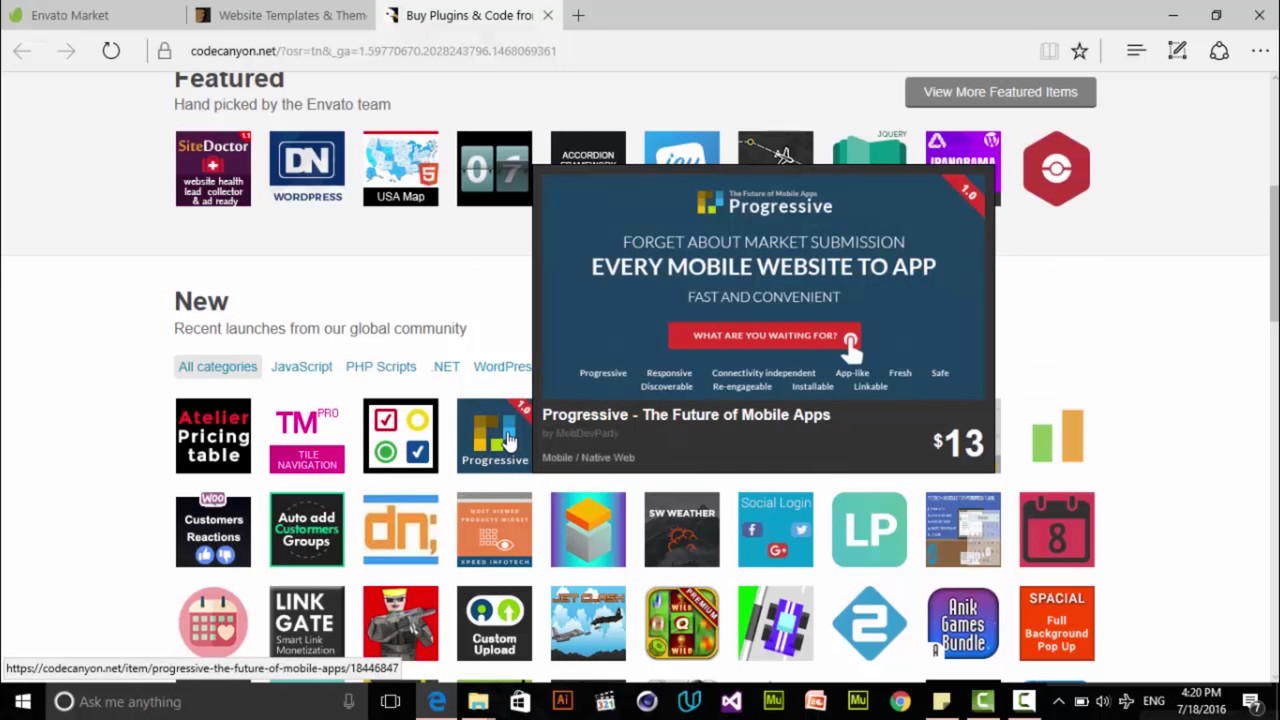Make a Web Note
Viewport: 1280px width, 720px height.
click(1177, 51)
